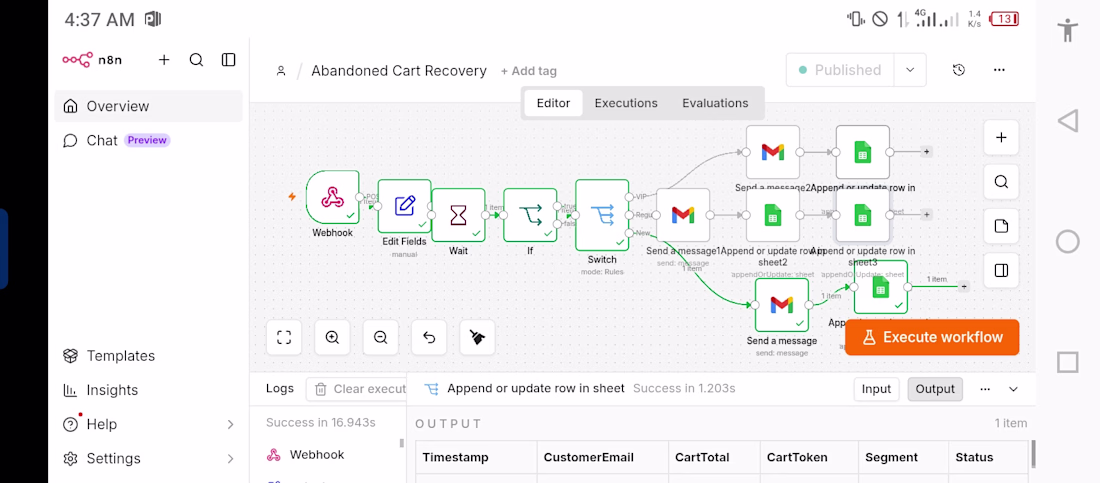1100x483 pixels.
Task: Click the CartTotal column header
Action: 714,457
